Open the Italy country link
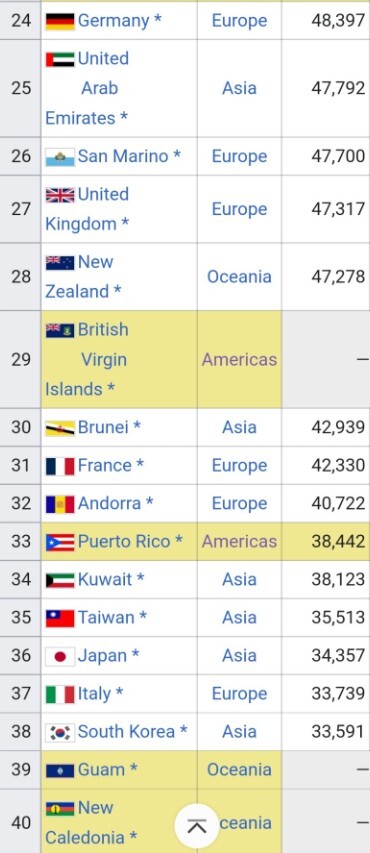The image size is (370, 853). [94, 694]
